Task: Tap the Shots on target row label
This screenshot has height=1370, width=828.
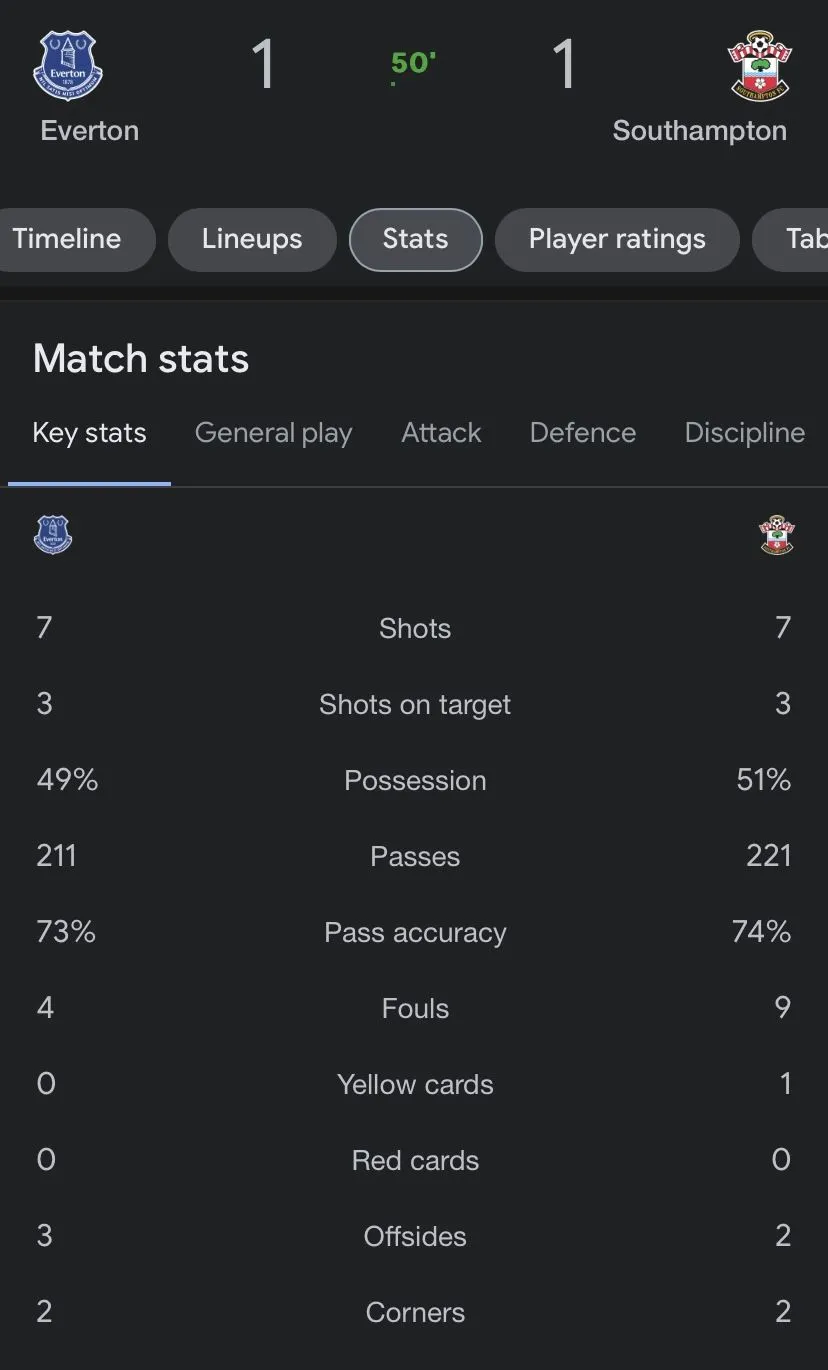Action: coord(415,705)
